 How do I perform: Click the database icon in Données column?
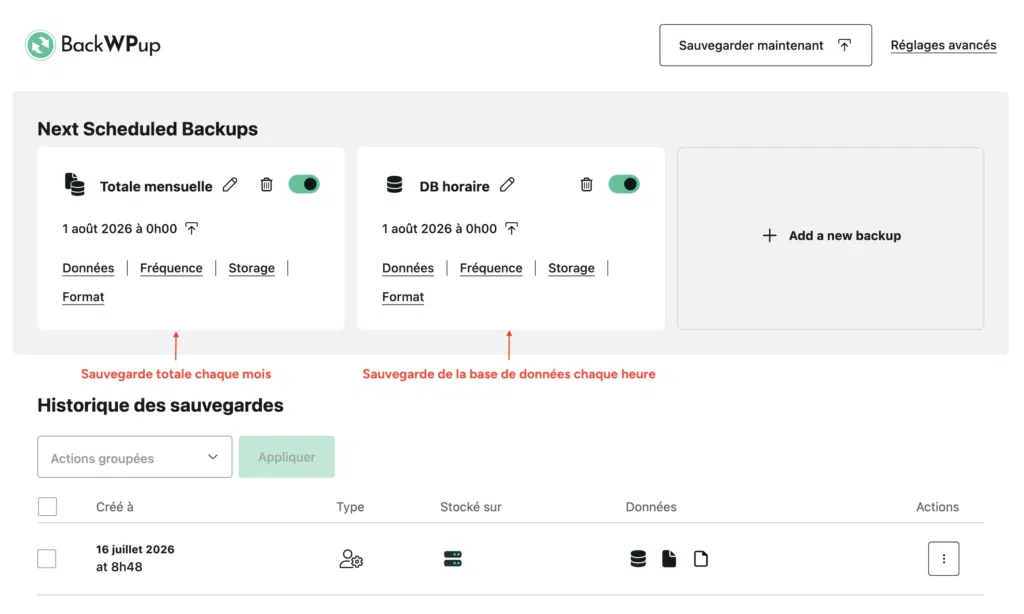click(638, 558)
